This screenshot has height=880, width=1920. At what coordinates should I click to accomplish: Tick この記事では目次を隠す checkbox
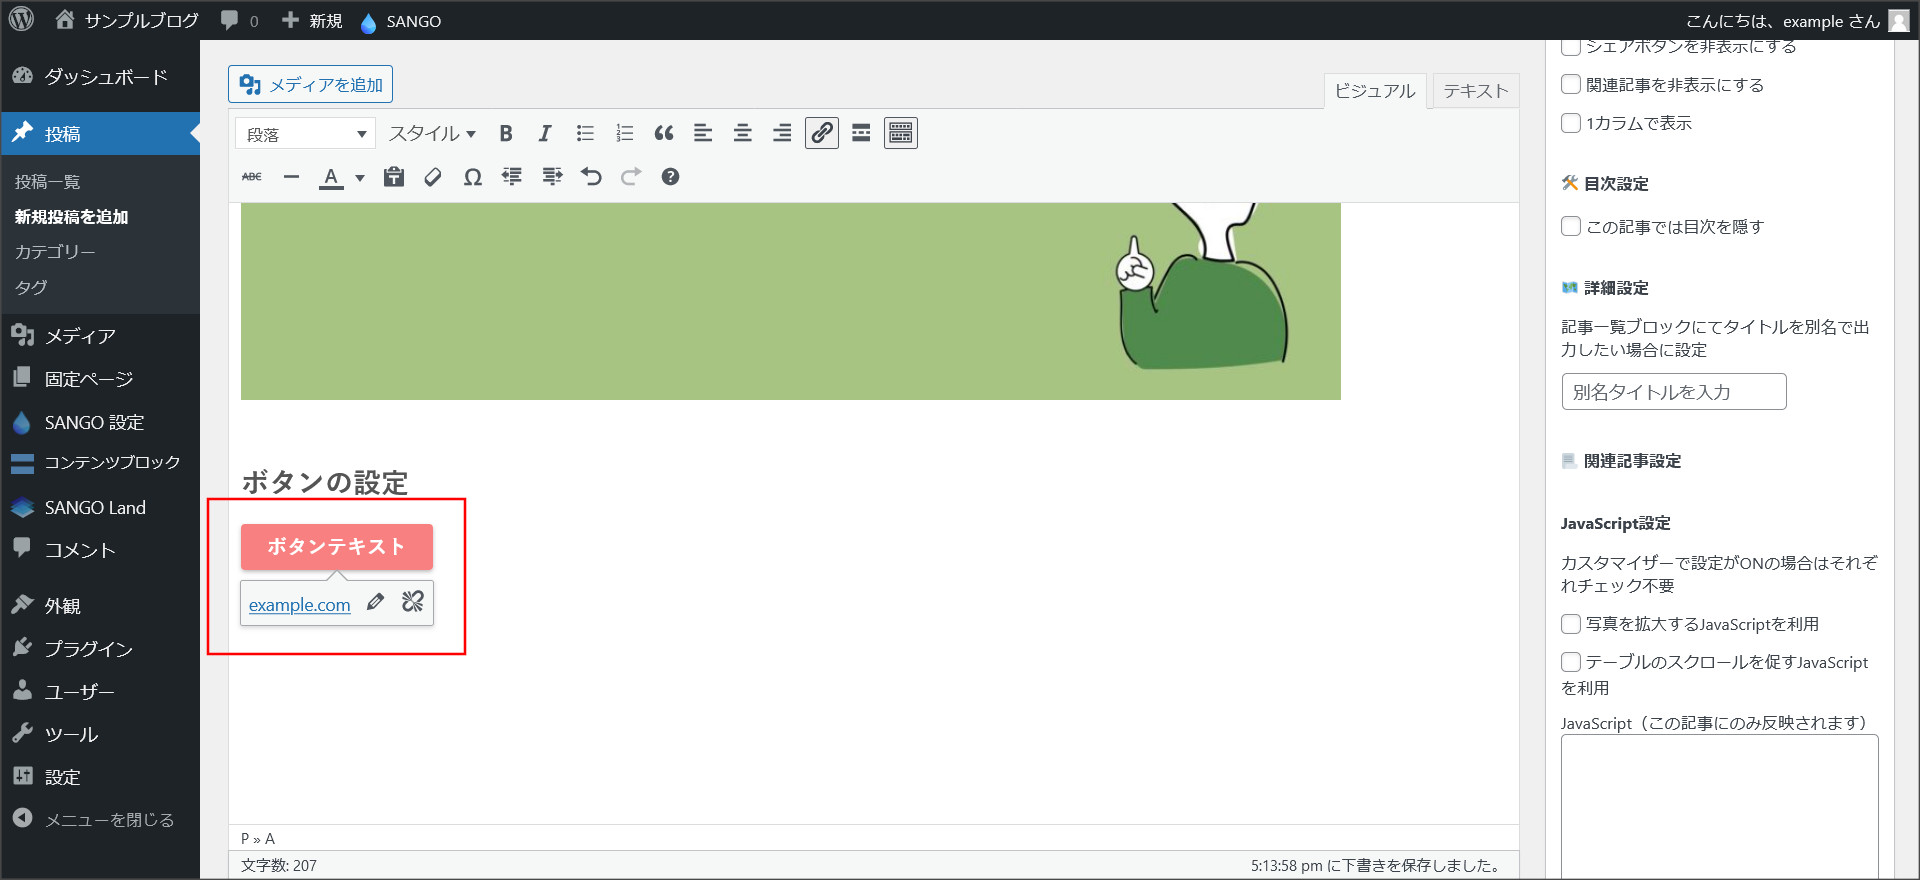coord(1571,227)
